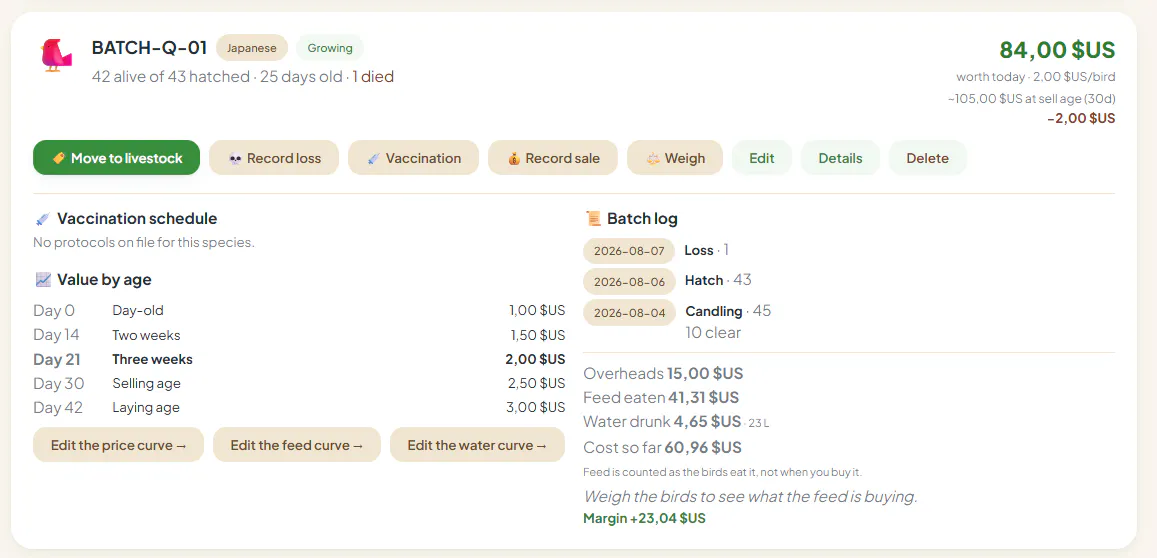Click the Candling · 45 log entry
Viewport: 1157px width, 558px height.
coord(728,311)
